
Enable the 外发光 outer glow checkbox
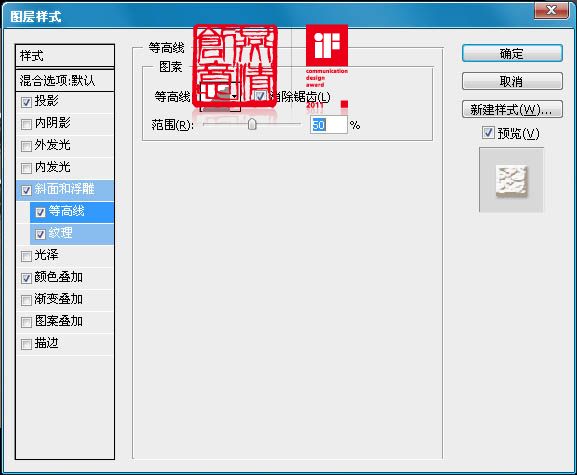point(26,146)
